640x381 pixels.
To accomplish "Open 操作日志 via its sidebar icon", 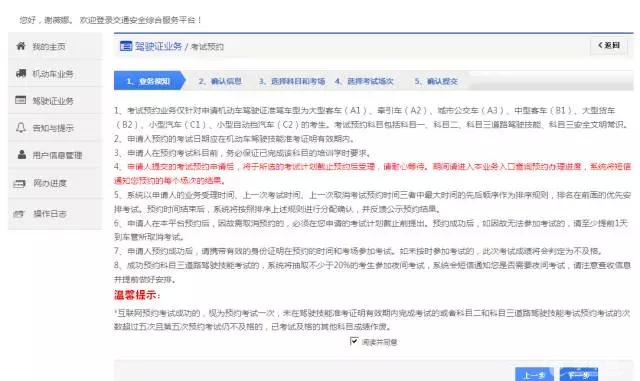I will [19, 214].
